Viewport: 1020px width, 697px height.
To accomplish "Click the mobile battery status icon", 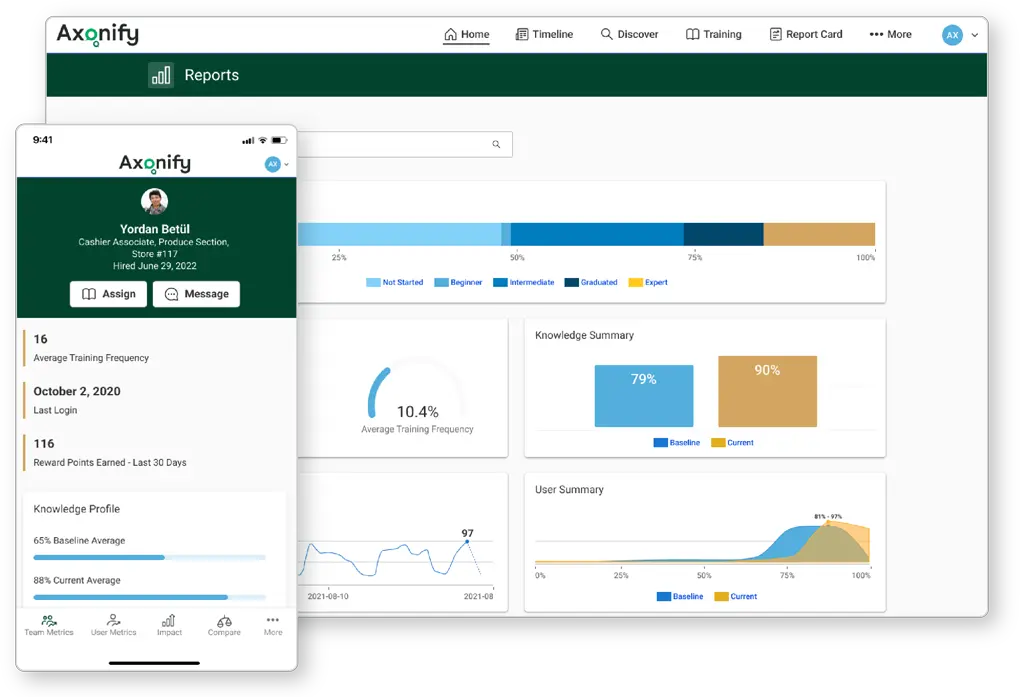I will (279, 140).
